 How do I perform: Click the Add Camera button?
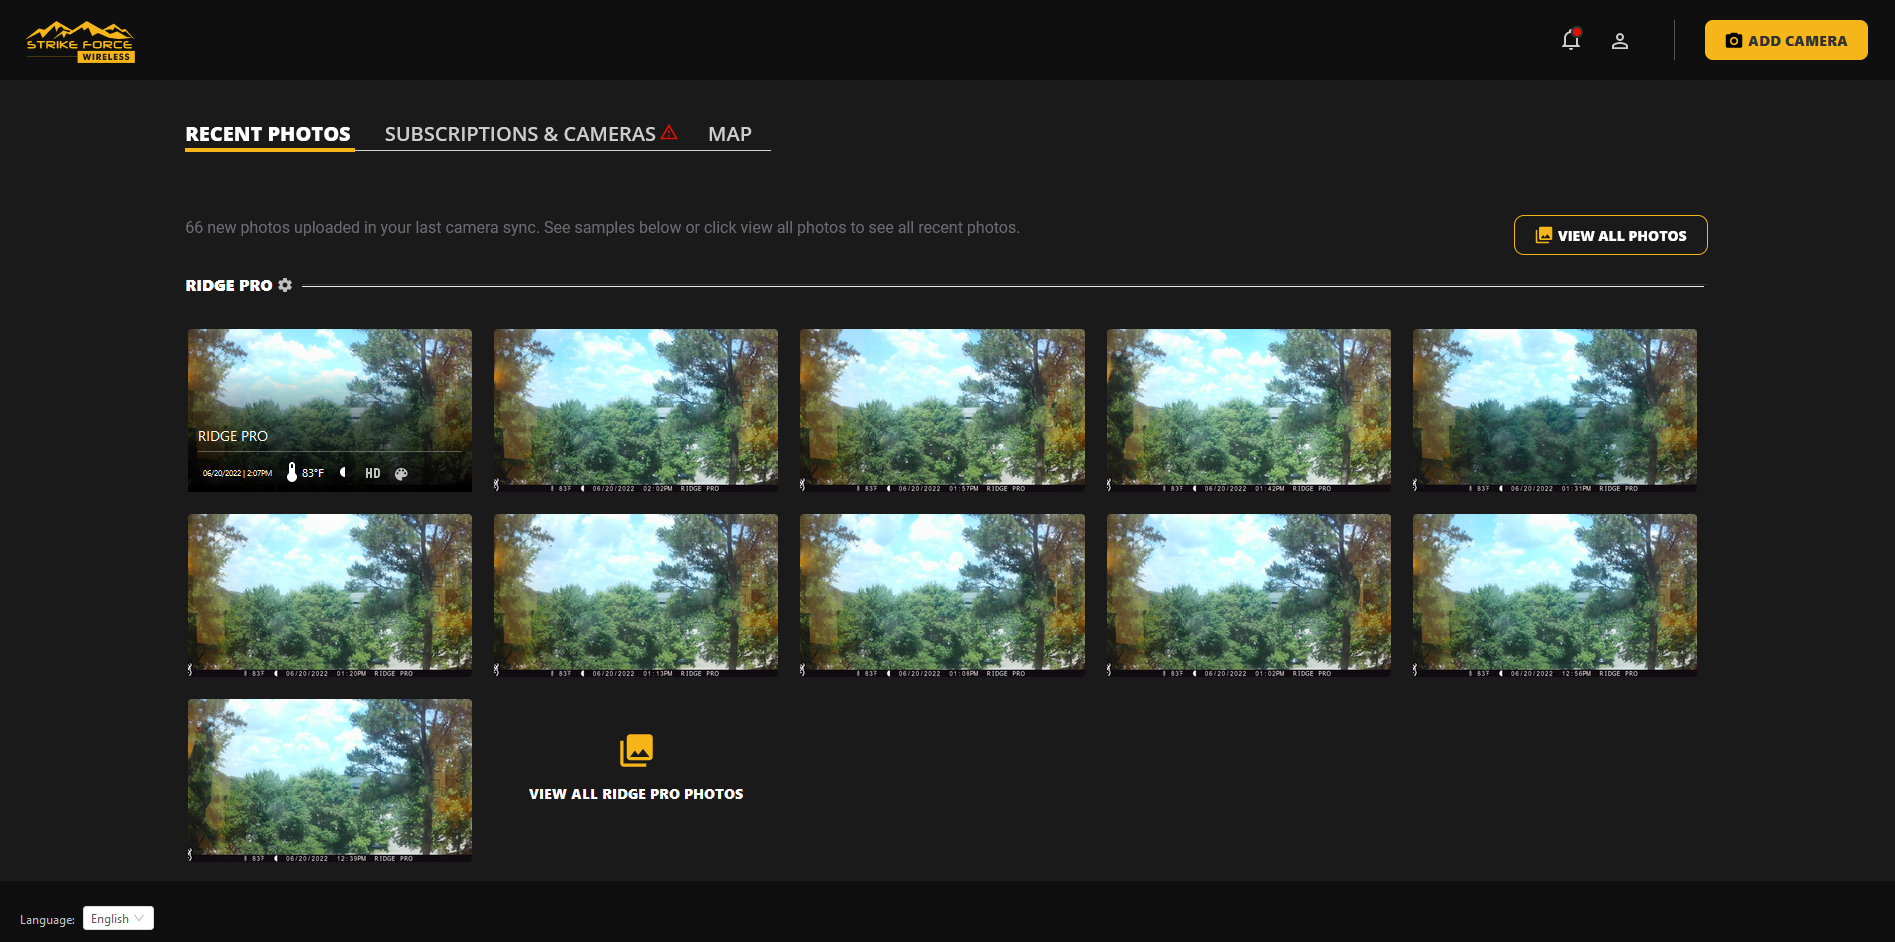(x=1786, y=41)
